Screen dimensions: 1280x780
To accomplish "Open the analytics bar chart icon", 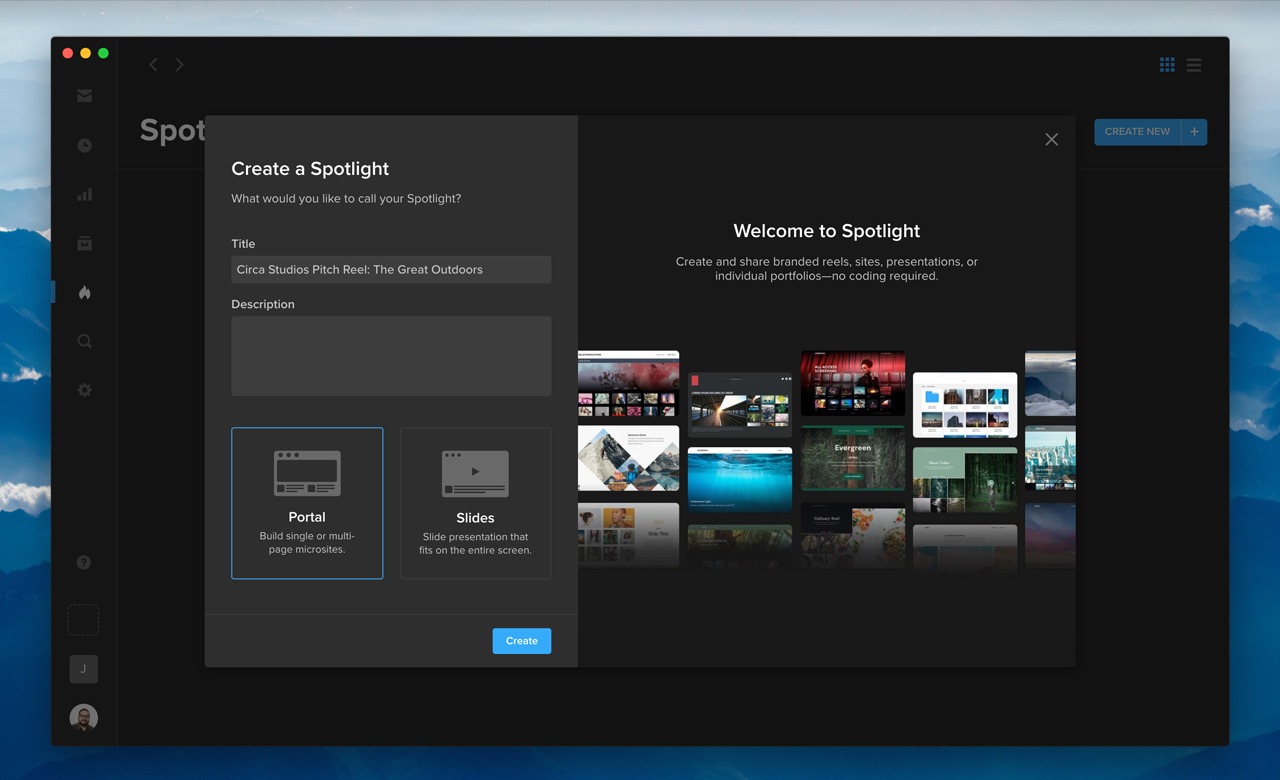I will point(84,194).
